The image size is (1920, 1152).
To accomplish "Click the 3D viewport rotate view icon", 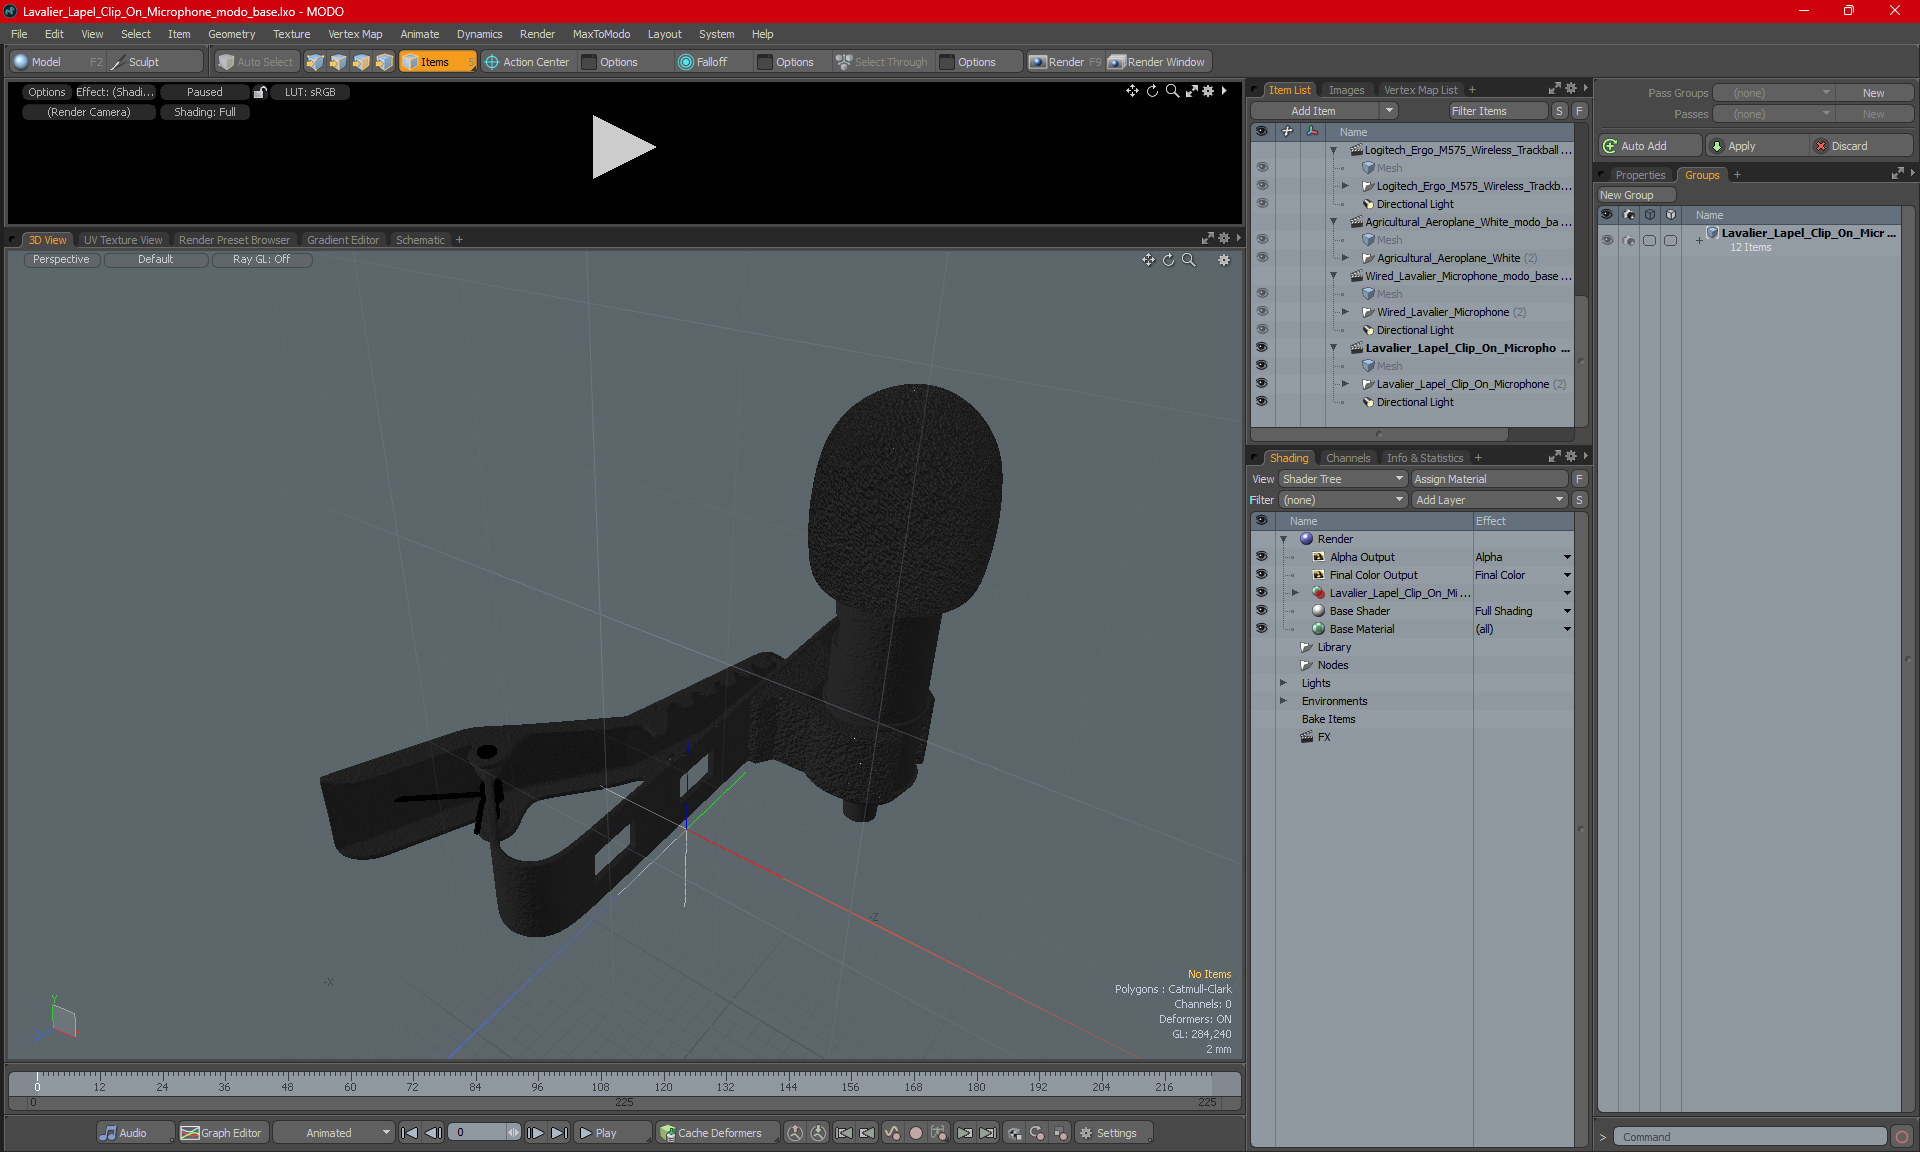I will [1168, 260].
